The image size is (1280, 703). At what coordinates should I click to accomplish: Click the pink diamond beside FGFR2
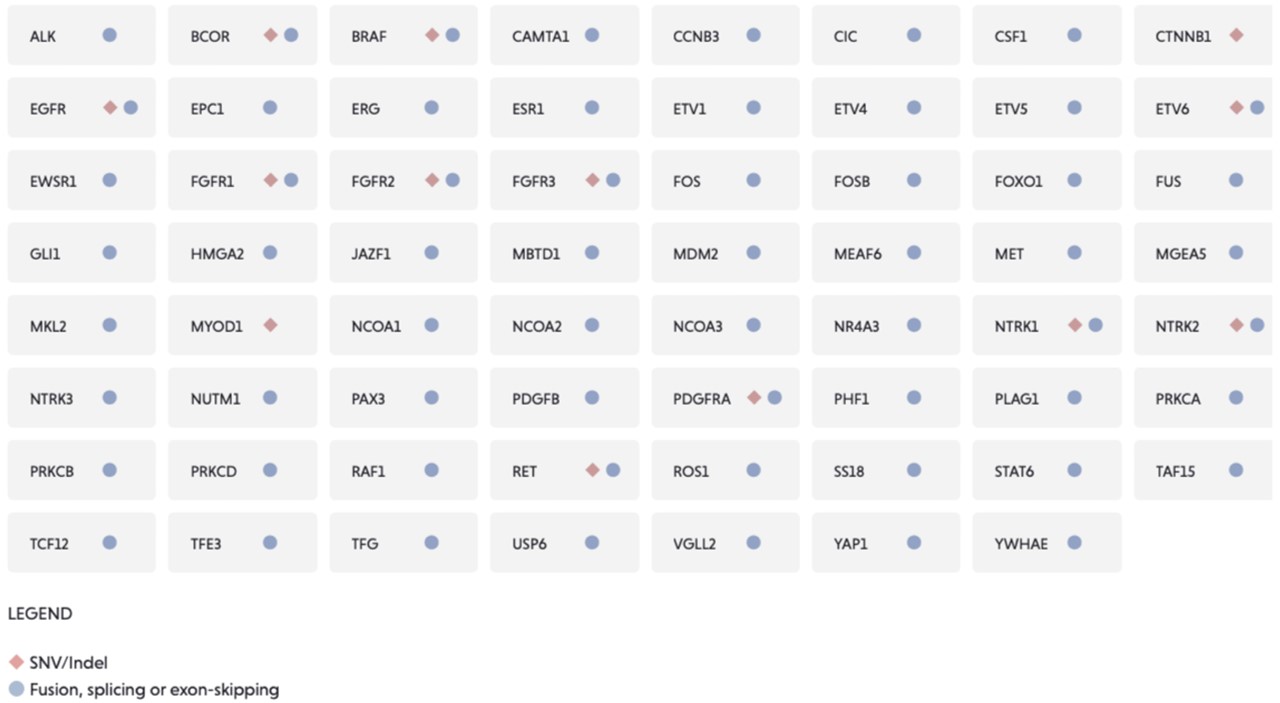(432, 180)
